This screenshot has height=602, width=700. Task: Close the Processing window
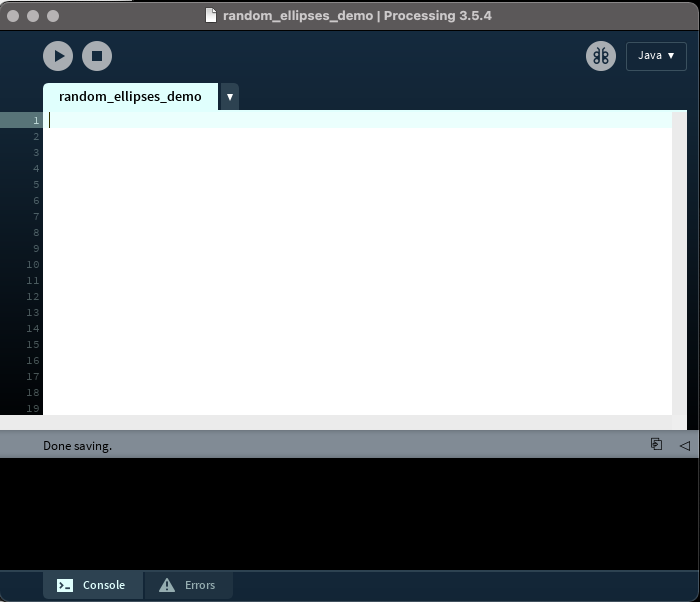(13, 16)
